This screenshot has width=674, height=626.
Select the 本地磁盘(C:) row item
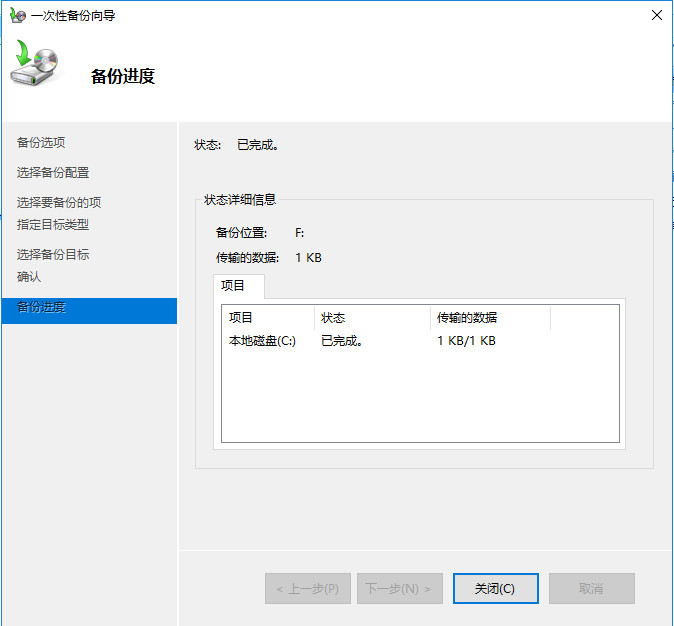pos(262,341)
